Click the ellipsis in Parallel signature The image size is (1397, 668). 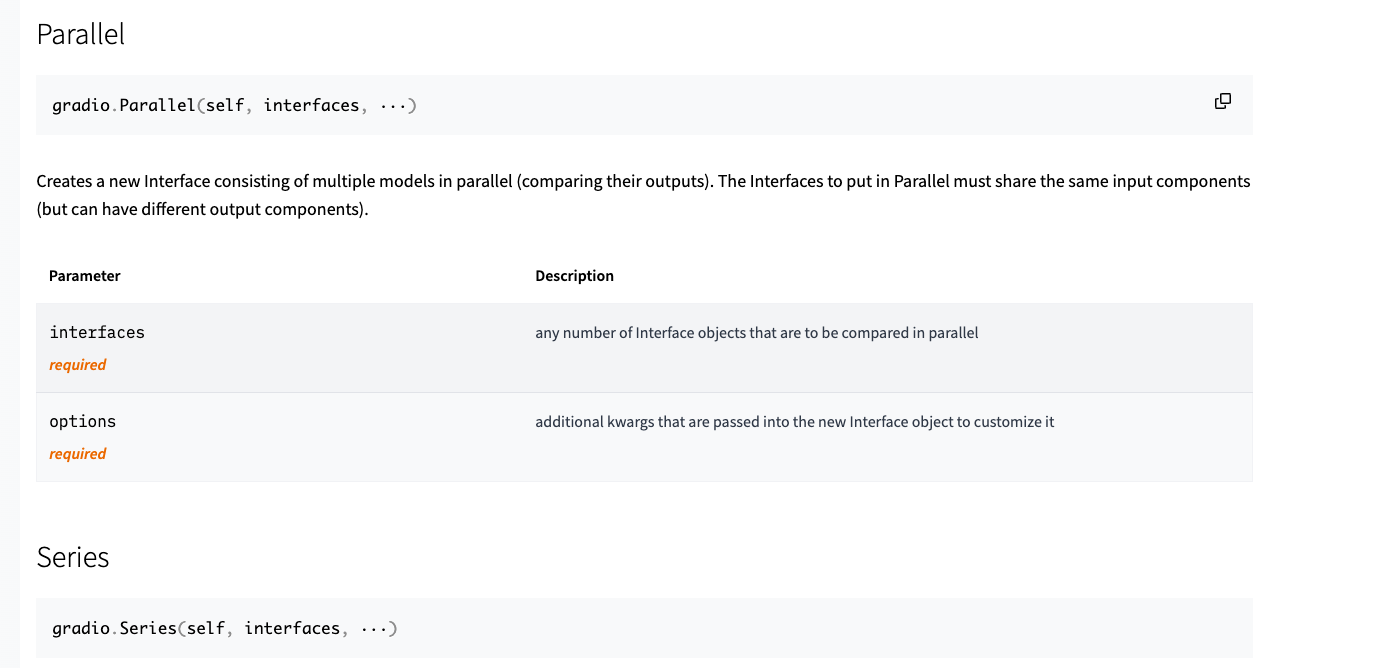point(393,105)
